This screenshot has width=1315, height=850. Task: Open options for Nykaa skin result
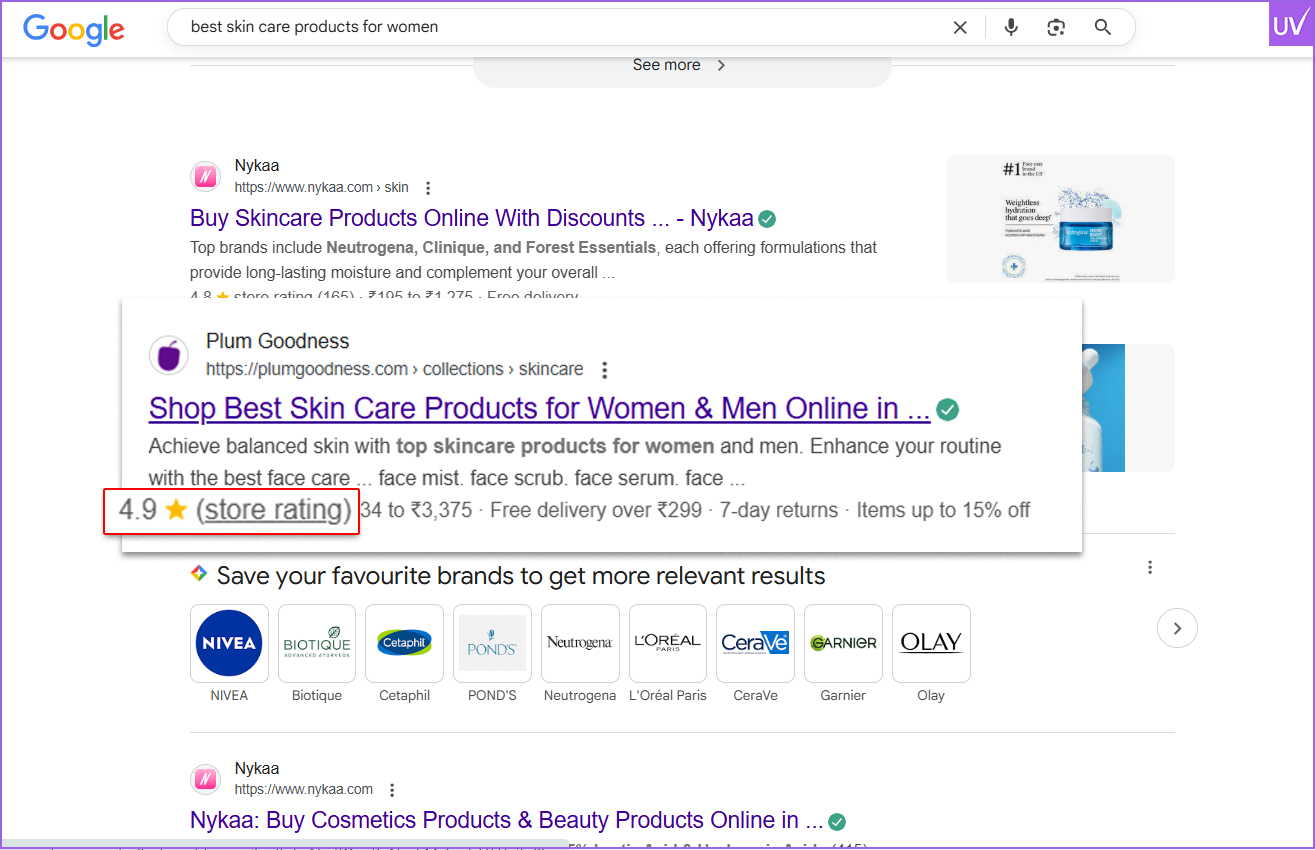click(x=428, y=188)
